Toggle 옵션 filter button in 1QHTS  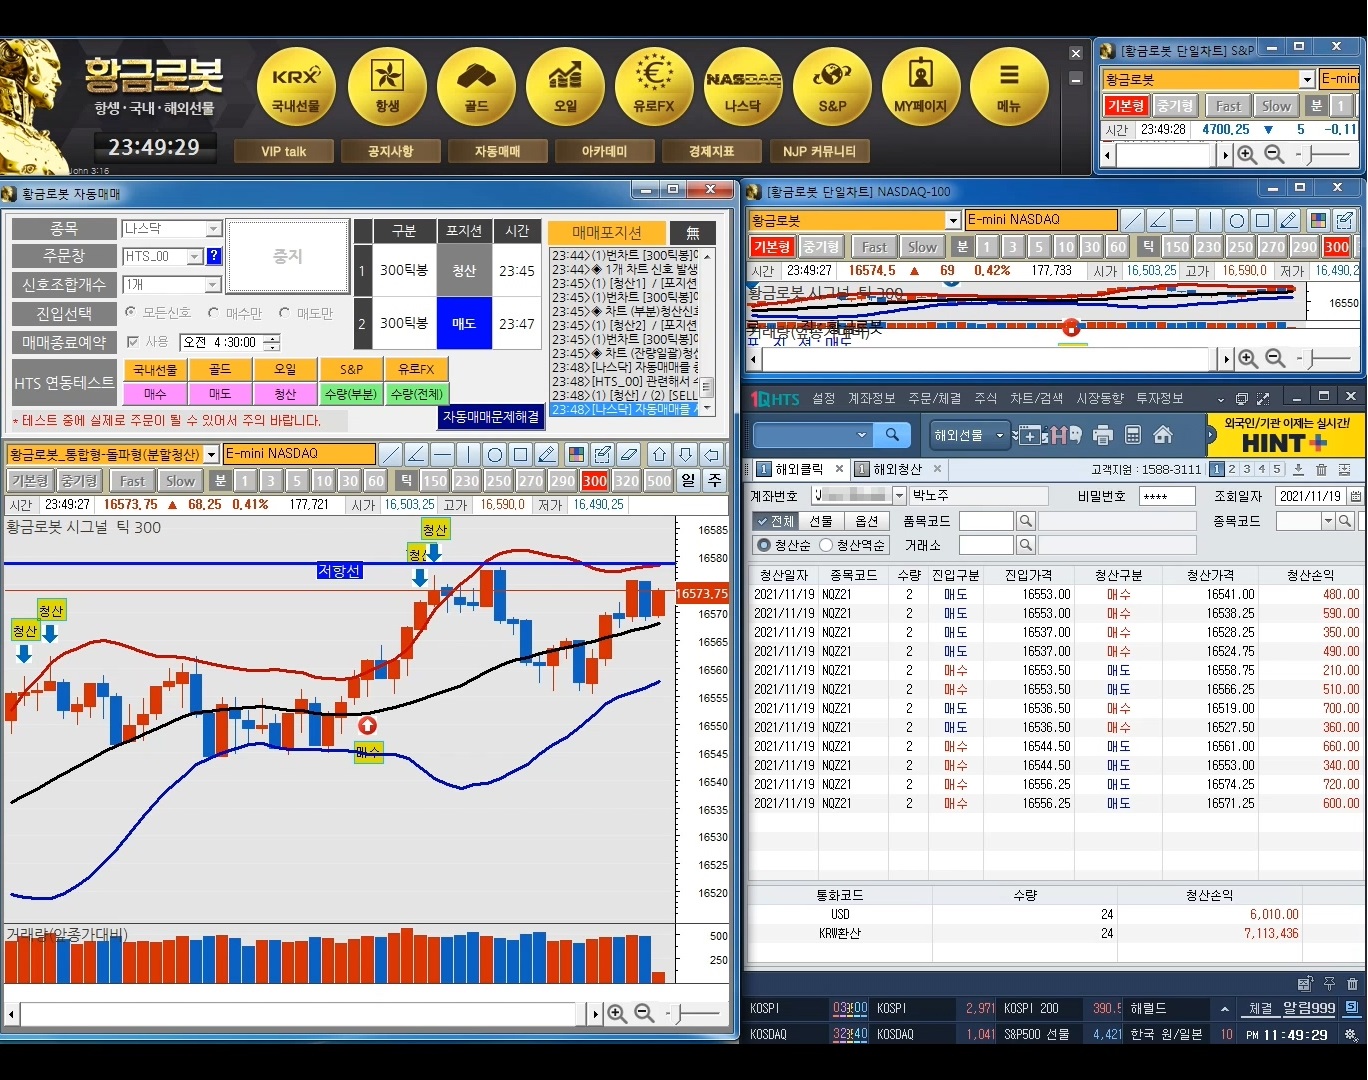tap(867, 521)
